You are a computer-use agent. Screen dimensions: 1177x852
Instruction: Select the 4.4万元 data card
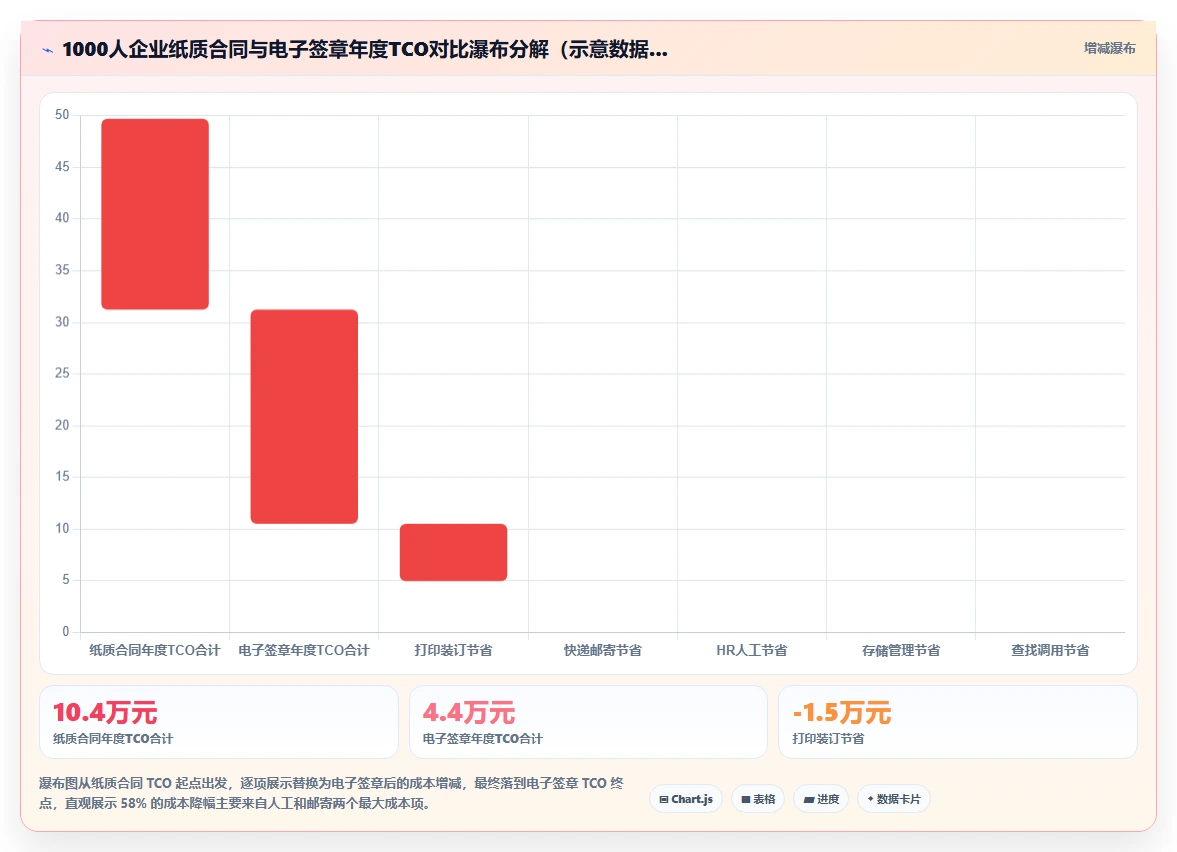coord(588,722)
